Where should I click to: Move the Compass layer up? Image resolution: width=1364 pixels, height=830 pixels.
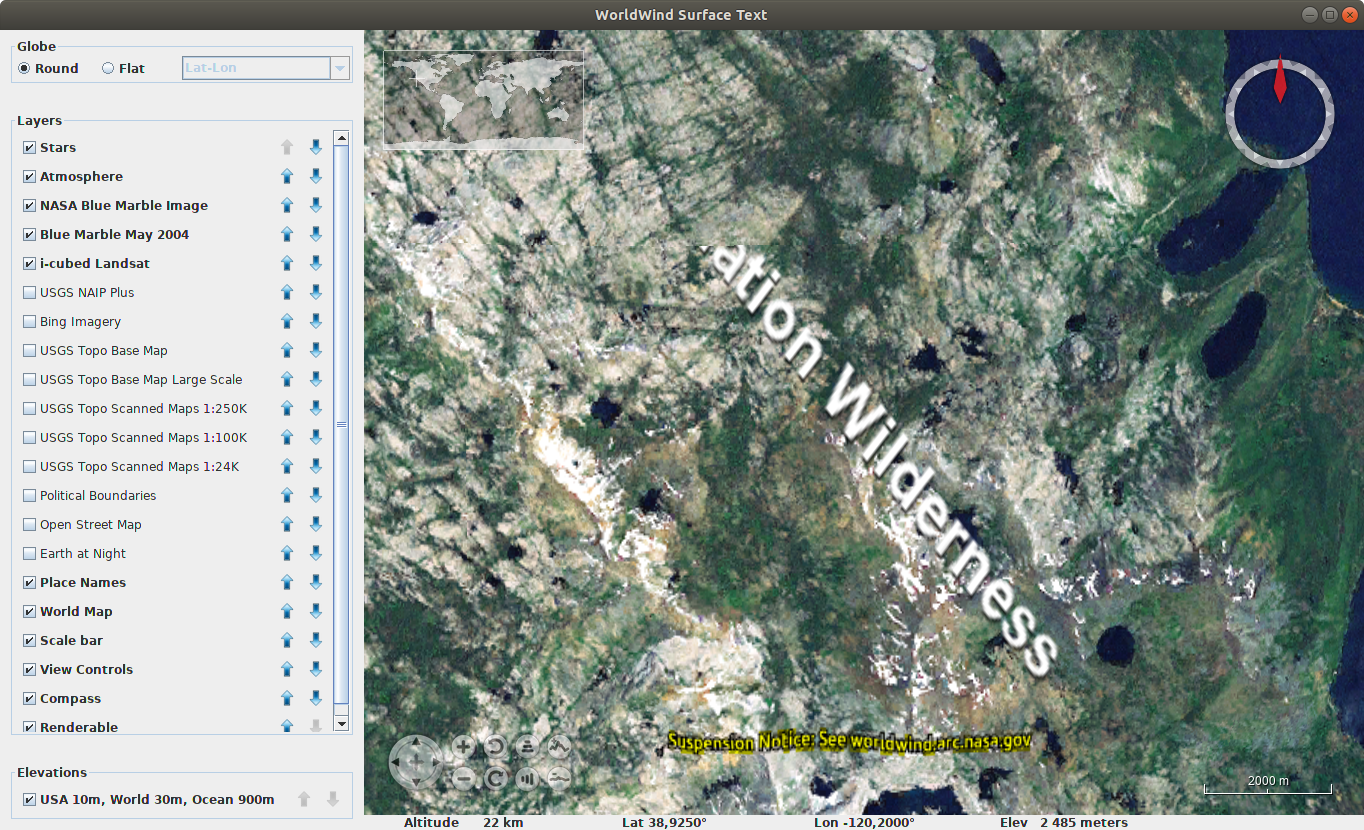pos(287,698)
